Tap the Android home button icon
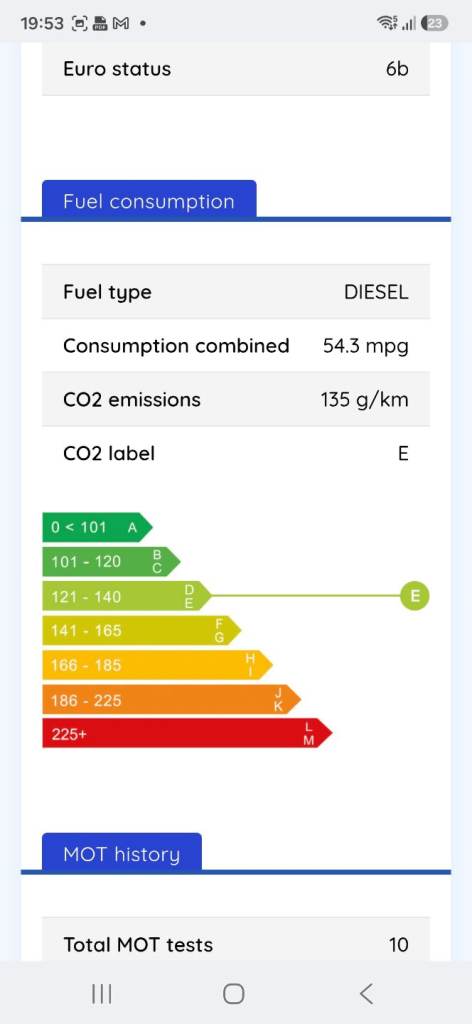472x1024 pixels. tap(234, 993)
